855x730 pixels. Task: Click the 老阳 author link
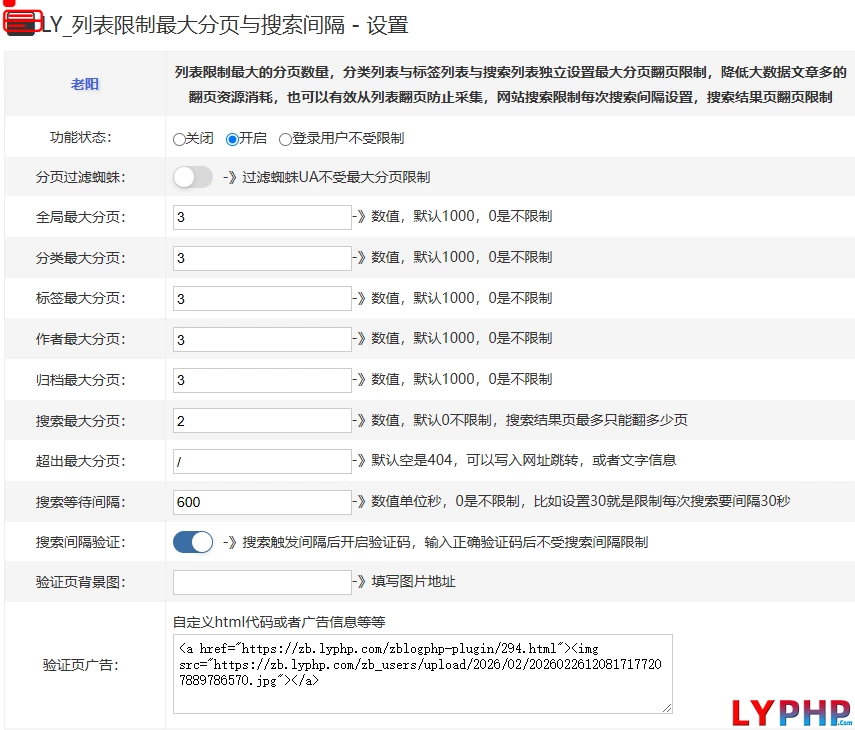click(85, 85)
